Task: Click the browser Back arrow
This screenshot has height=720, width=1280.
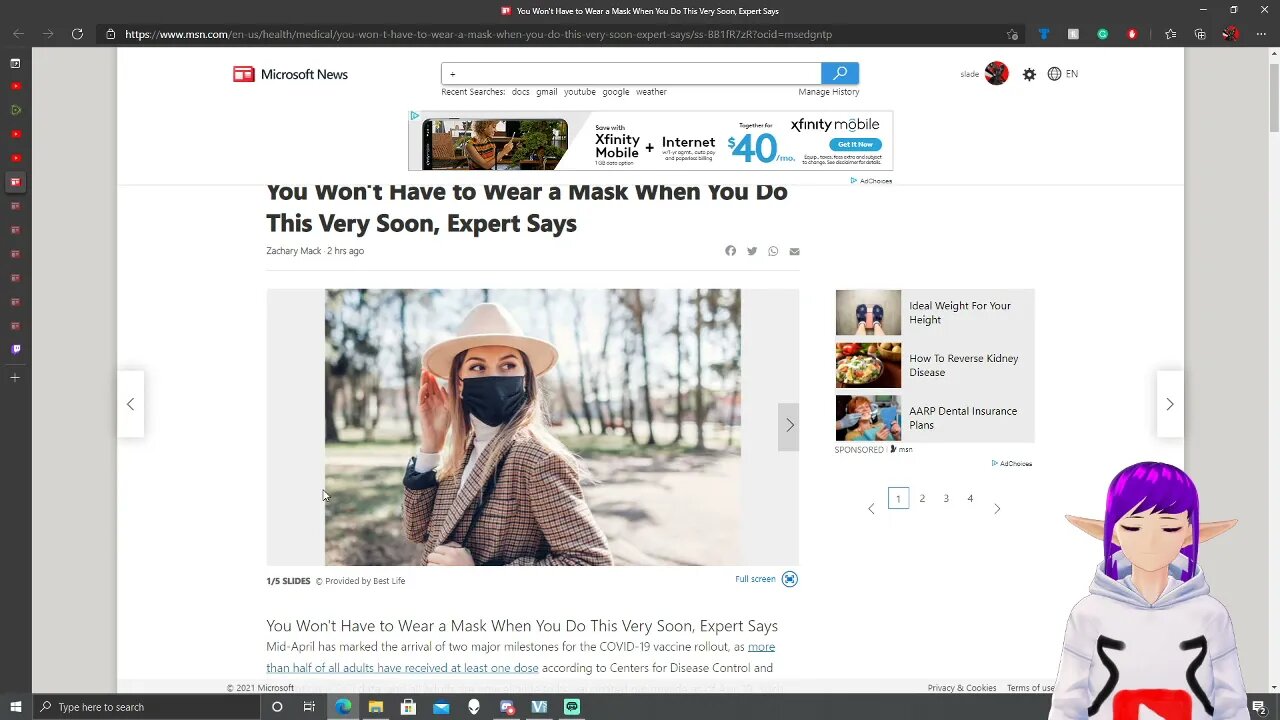Action: click(x=18, y=34)
